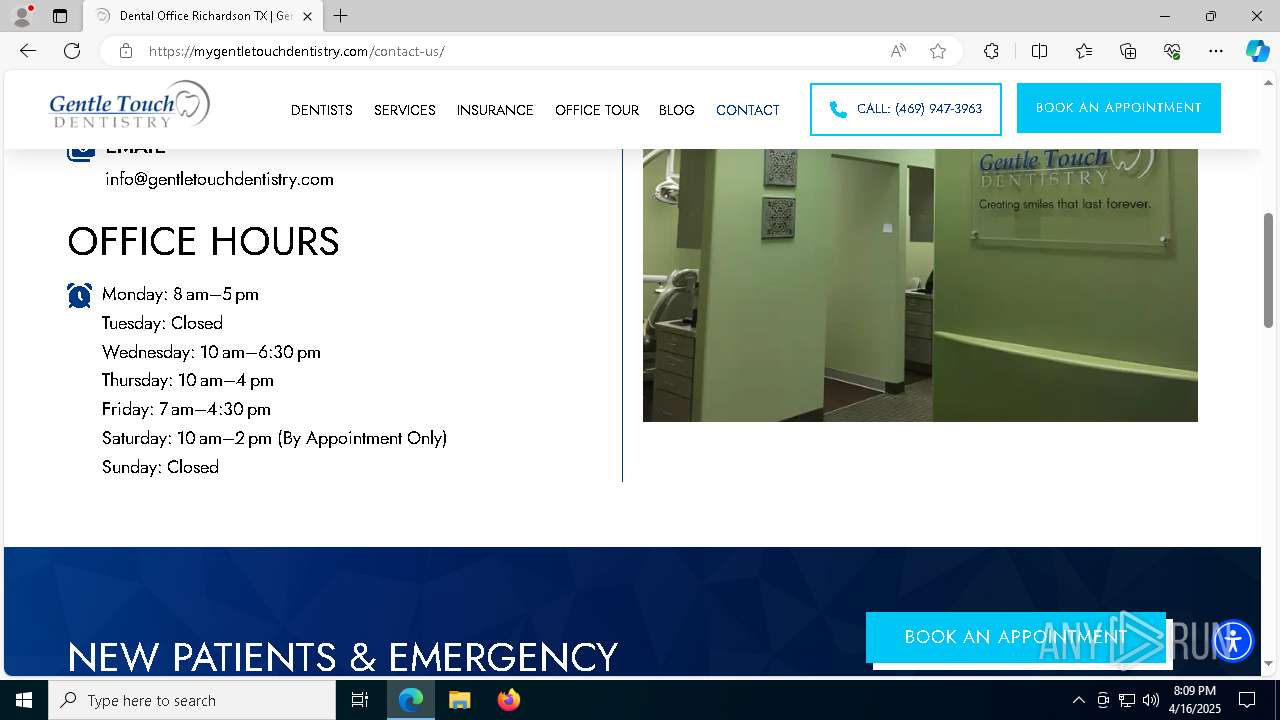This screenshot has height=720, width=1280.
Task: Open the accessibility widget icon
Action: (x=1233, y=640)
